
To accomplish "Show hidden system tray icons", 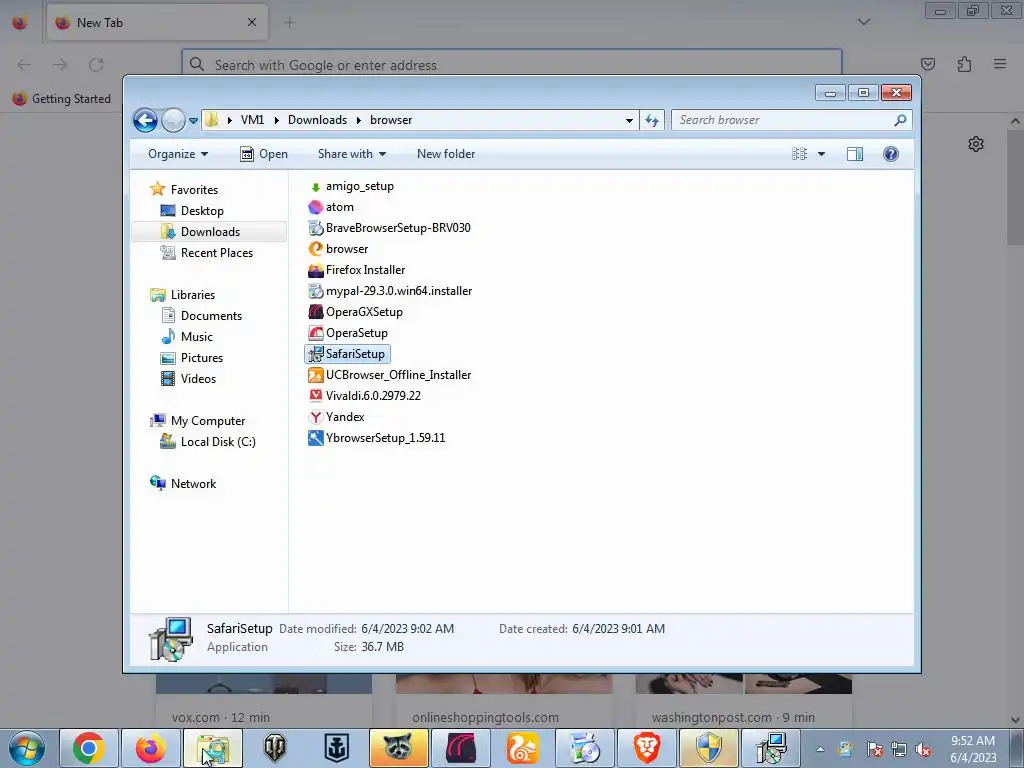I will 820,750.
